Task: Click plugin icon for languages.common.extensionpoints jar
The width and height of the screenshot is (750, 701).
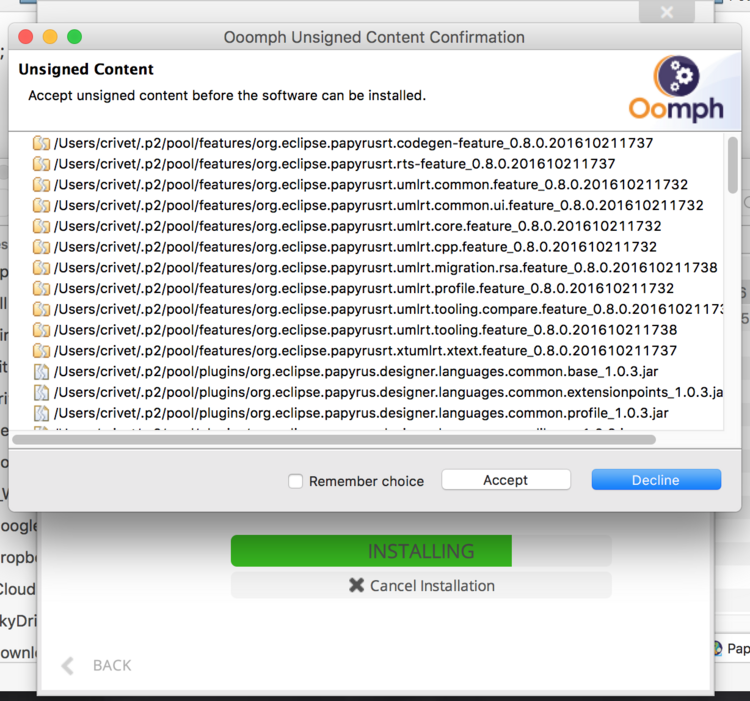Action: (42, 393)
